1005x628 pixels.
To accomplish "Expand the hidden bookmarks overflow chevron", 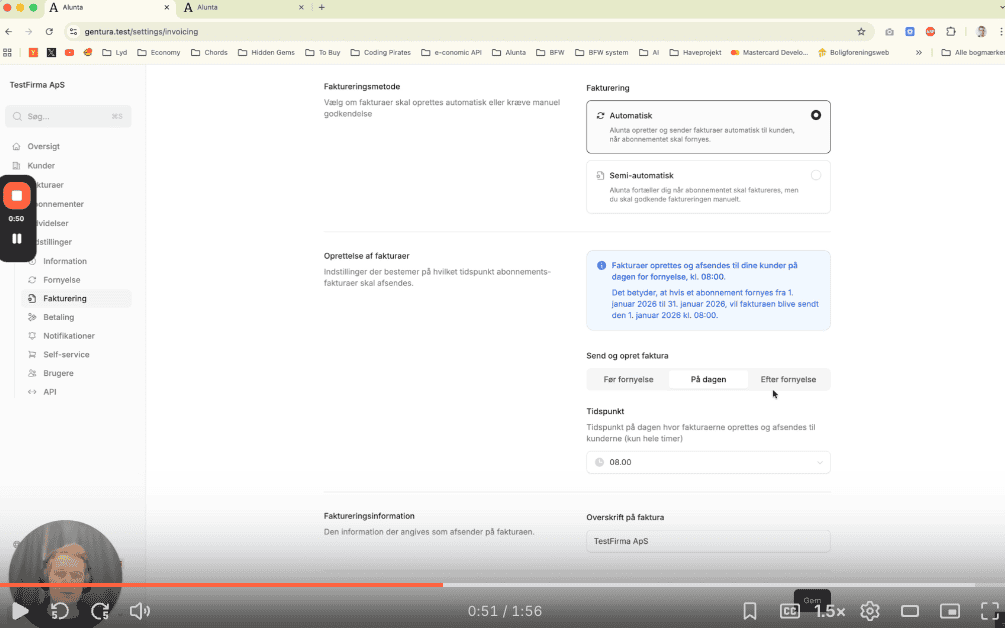I will point(919,52).
